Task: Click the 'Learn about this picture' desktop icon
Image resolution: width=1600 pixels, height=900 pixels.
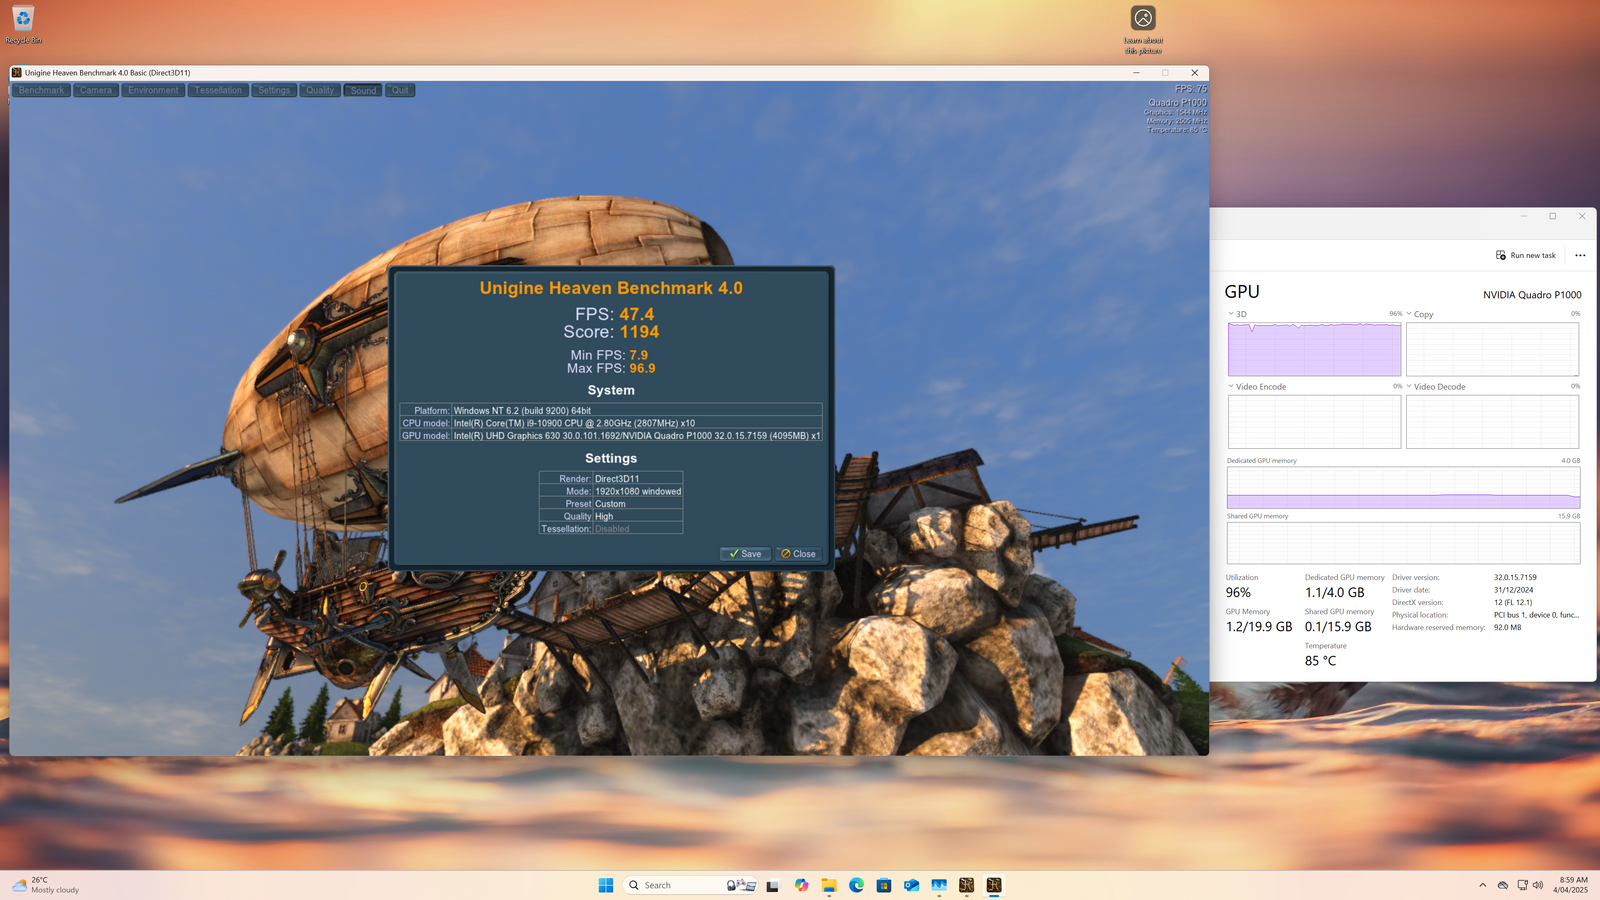Action: click(1143, 30)
